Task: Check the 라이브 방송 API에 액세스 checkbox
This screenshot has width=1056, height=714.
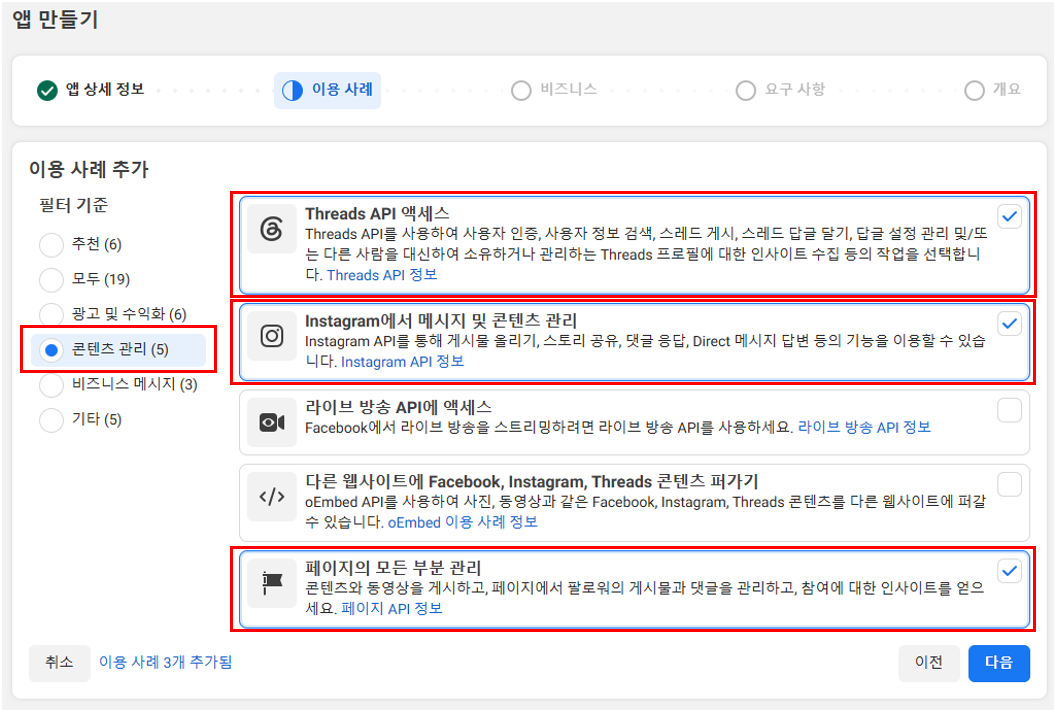Action: 1009,410
